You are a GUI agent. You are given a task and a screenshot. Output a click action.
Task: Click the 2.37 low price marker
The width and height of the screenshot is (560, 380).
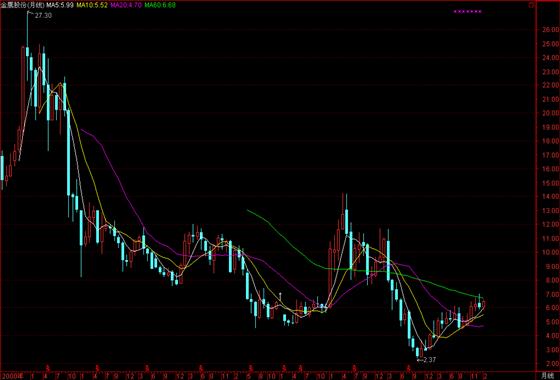point(429,360)
